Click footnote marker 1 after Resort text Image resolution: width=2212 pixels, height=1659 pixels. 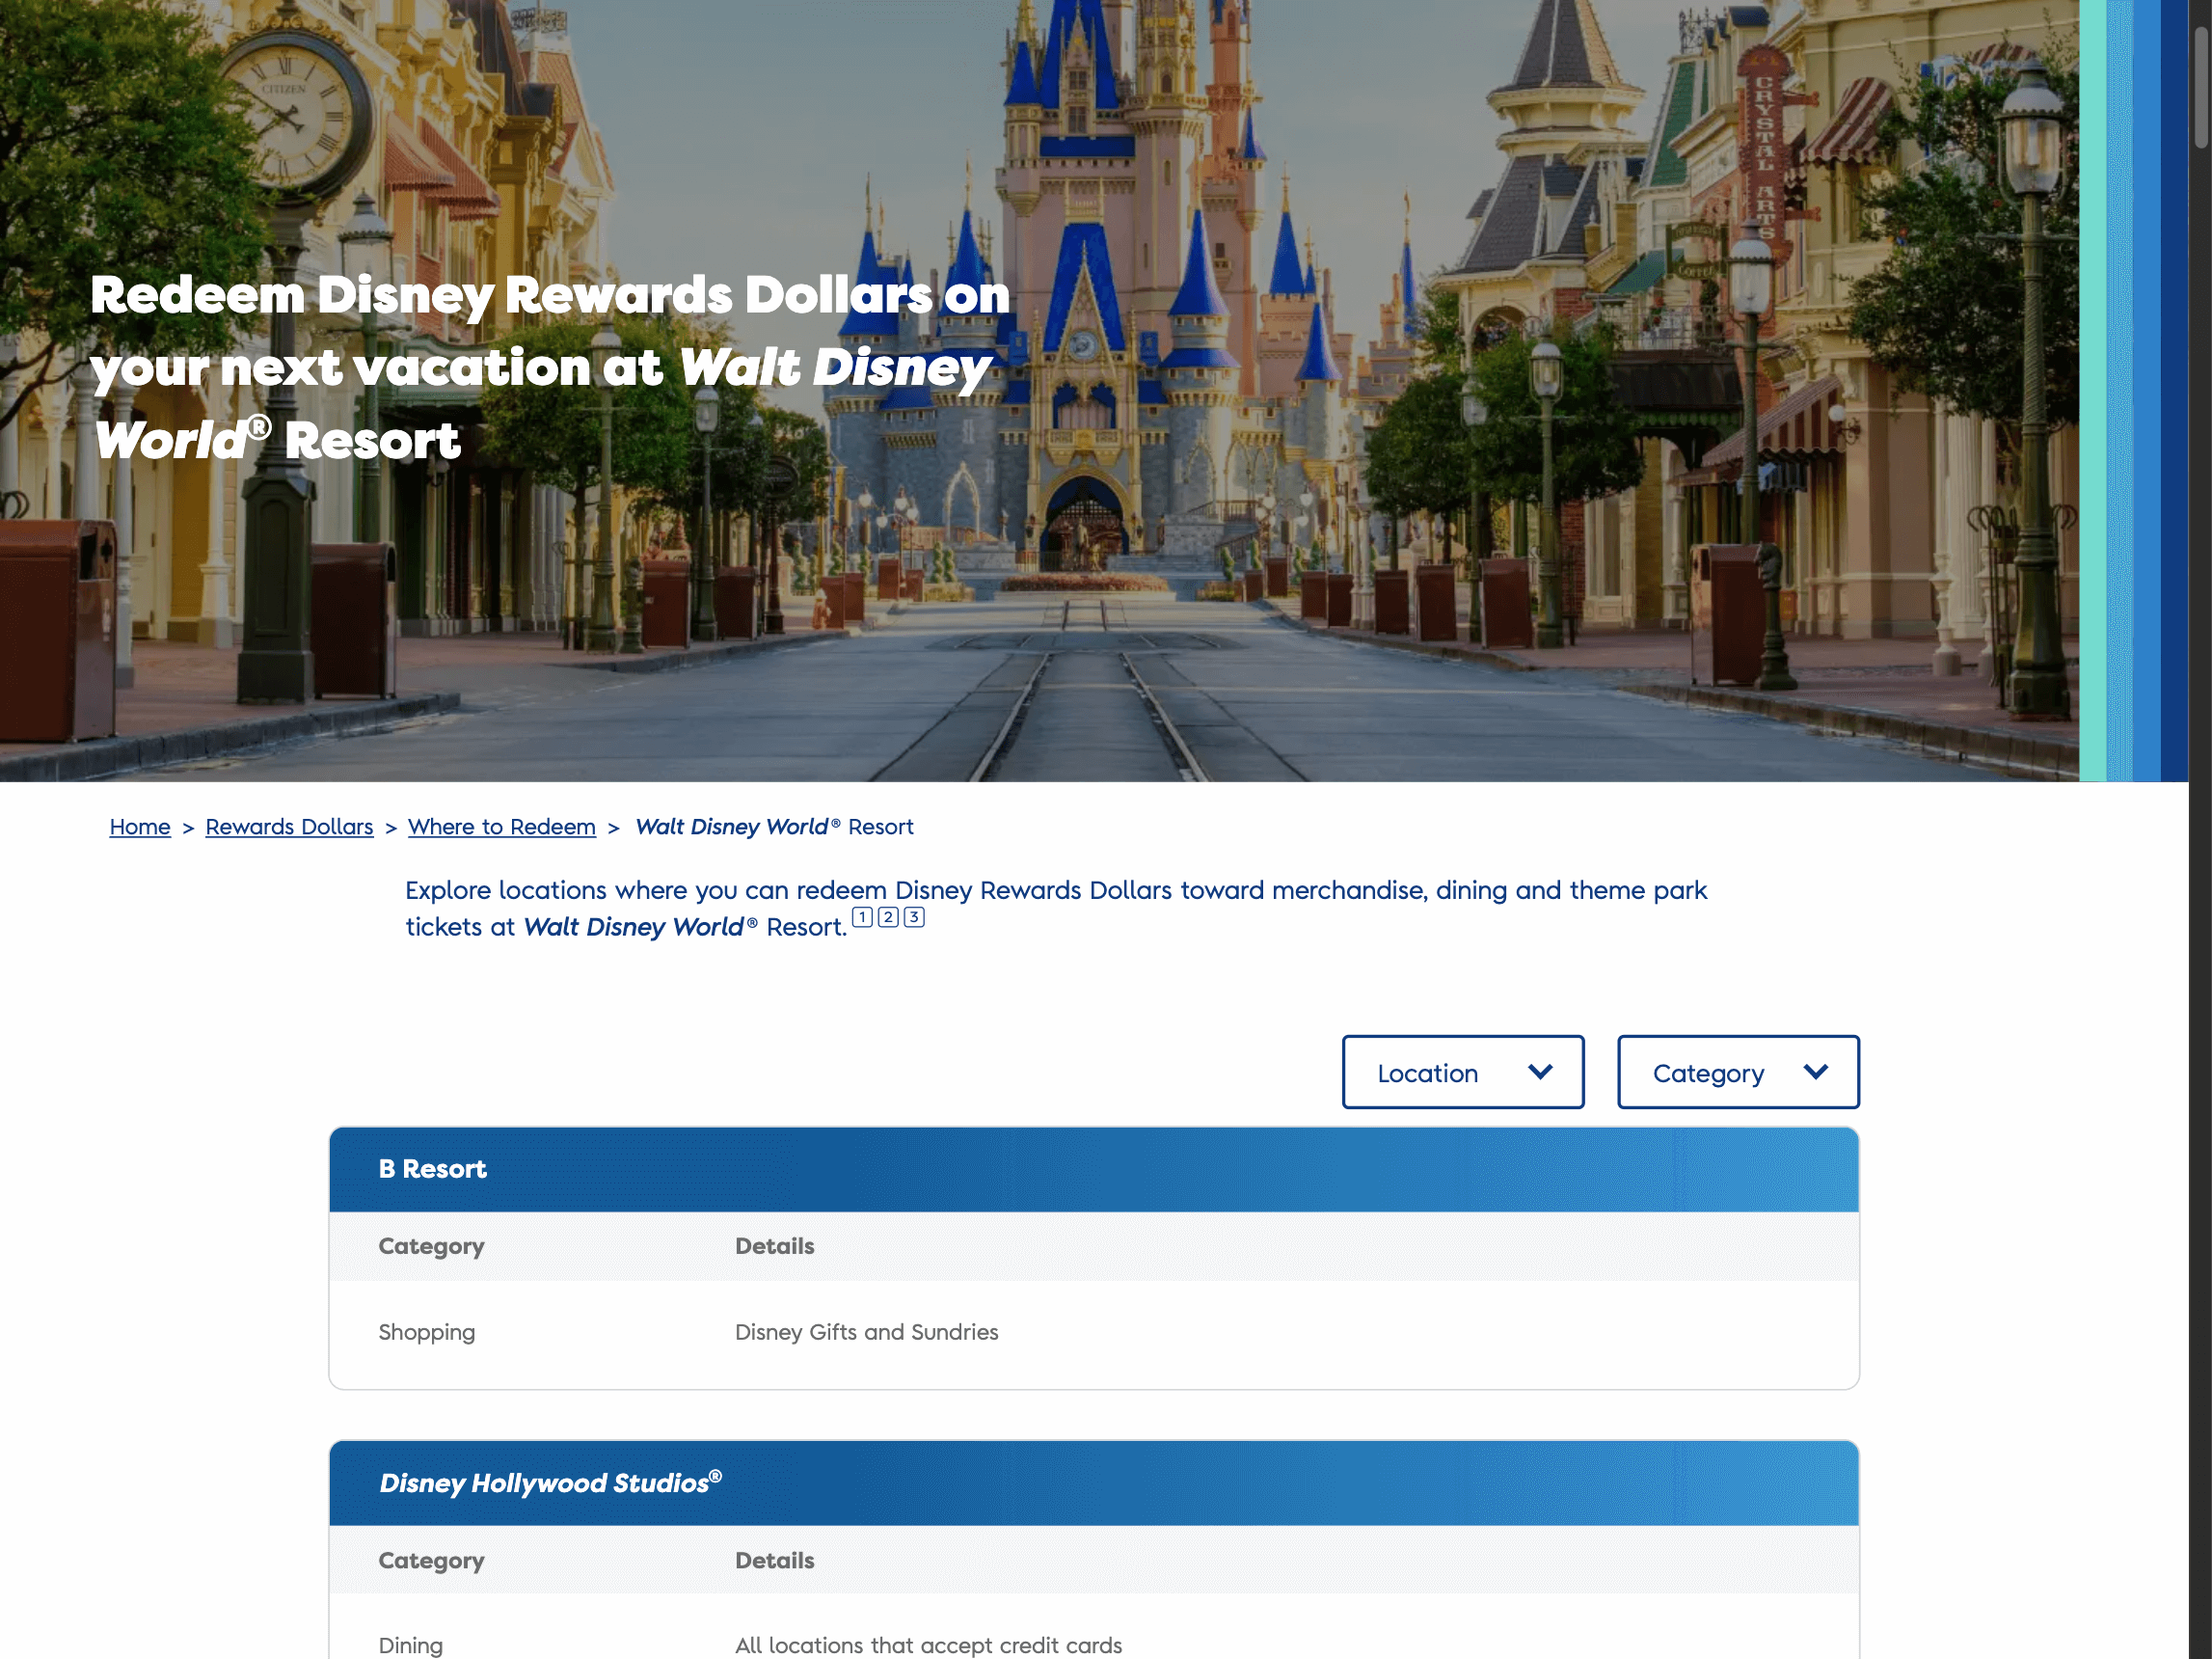click(862, 917)
